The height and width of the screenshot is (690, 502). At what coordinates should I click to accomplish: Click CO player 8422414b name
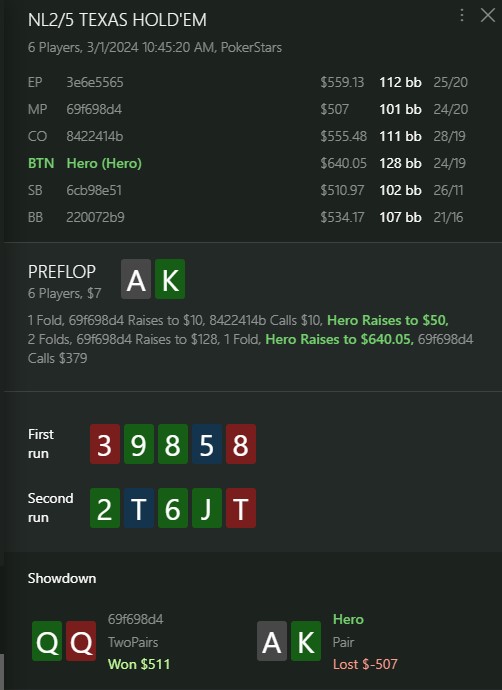[x=95, y=136]
